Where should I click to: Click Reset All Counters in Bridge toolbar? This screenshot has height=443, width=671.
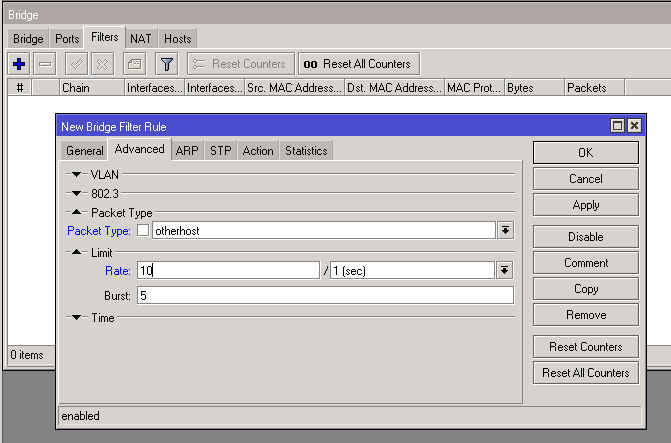[x=359, y=64]
